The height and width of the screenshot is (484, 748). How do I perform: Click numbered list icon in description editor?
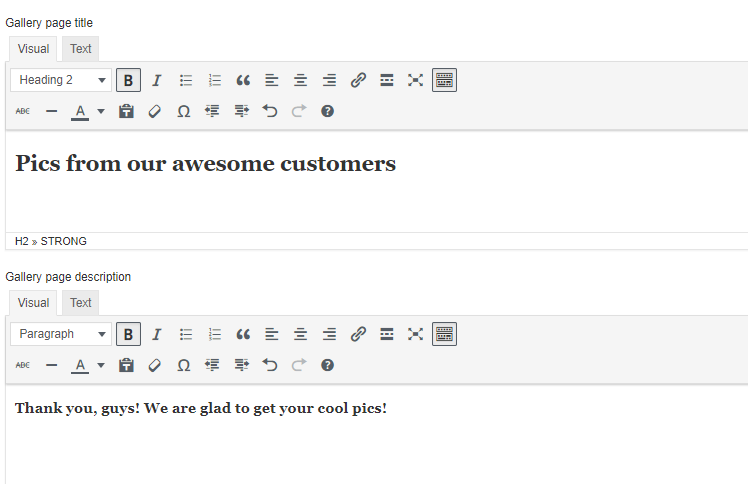(214, 335)
